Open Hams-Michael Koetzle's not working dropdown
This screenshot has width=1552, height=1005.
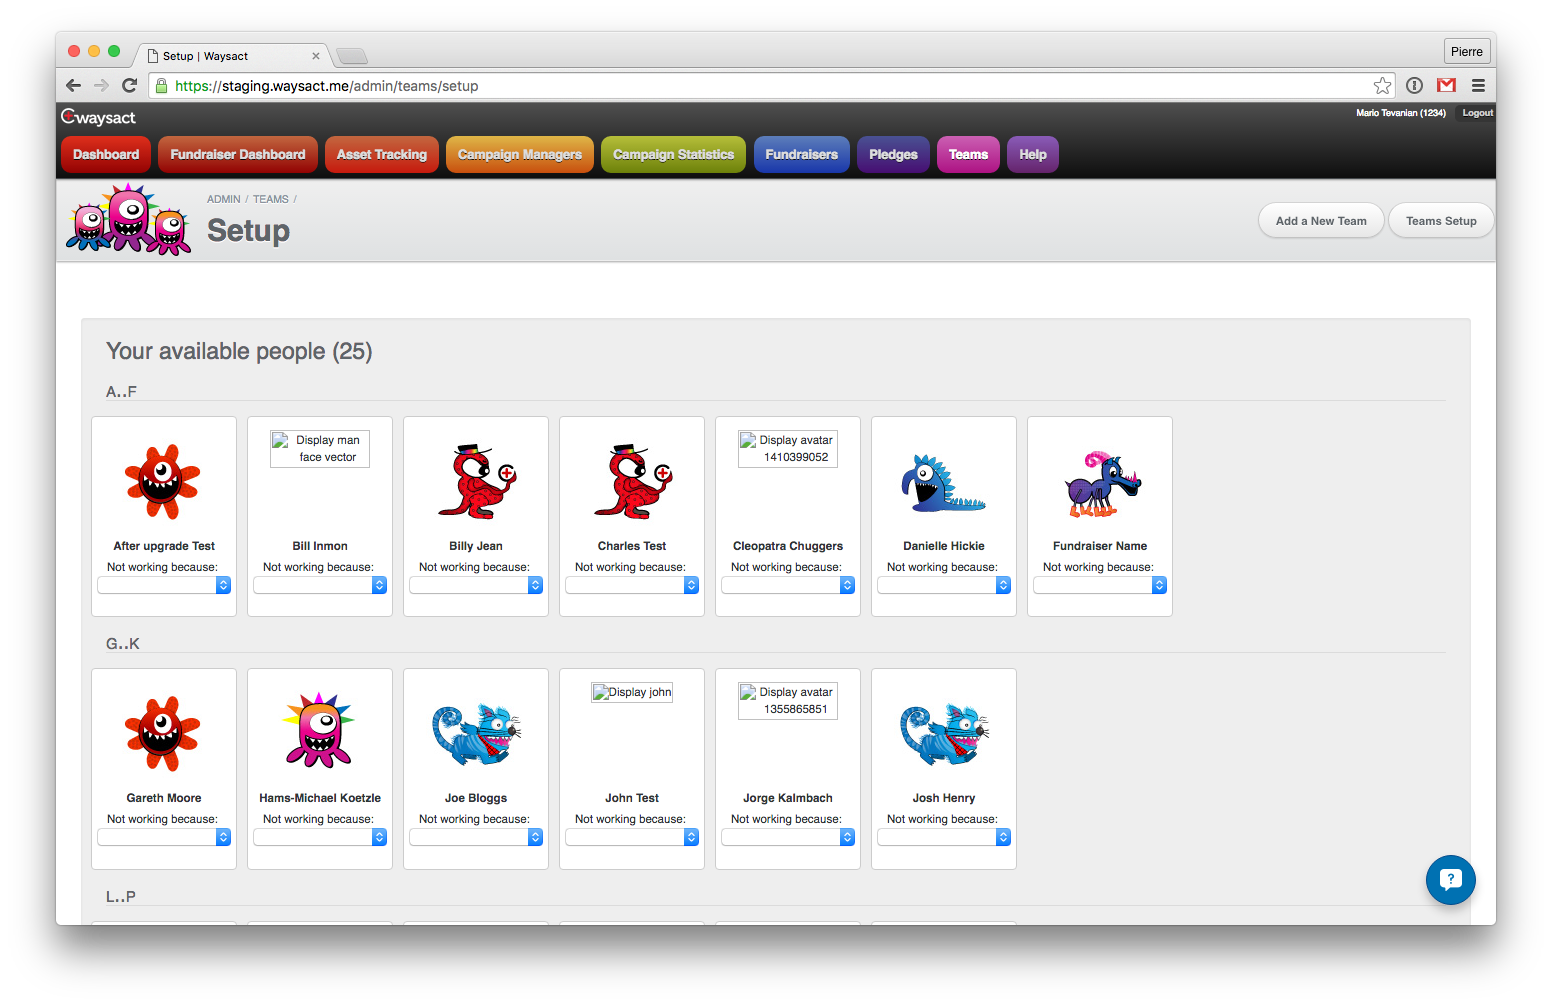[x=320, y=838]
